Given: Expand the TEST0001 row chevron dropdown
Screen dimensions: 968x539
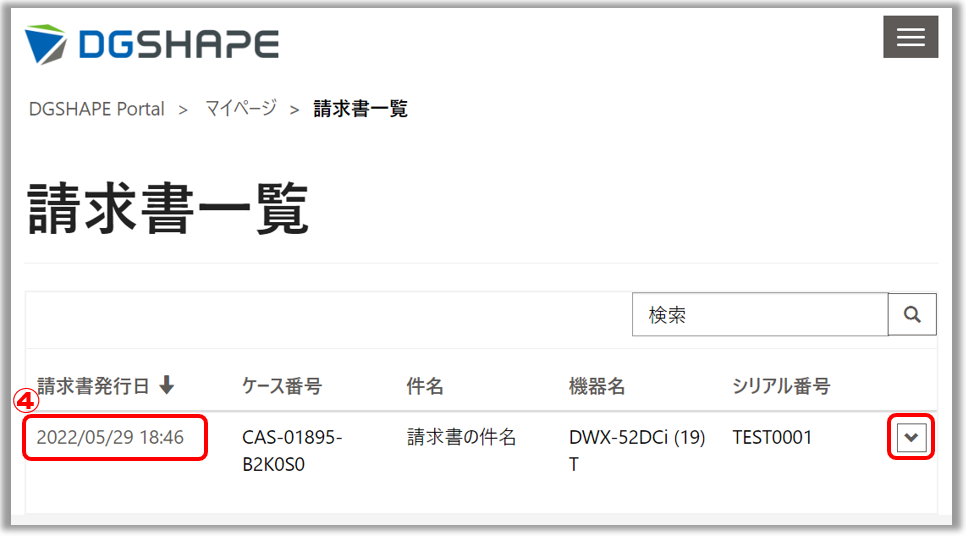Looking at the screenshot, I should tap(911, 438).
